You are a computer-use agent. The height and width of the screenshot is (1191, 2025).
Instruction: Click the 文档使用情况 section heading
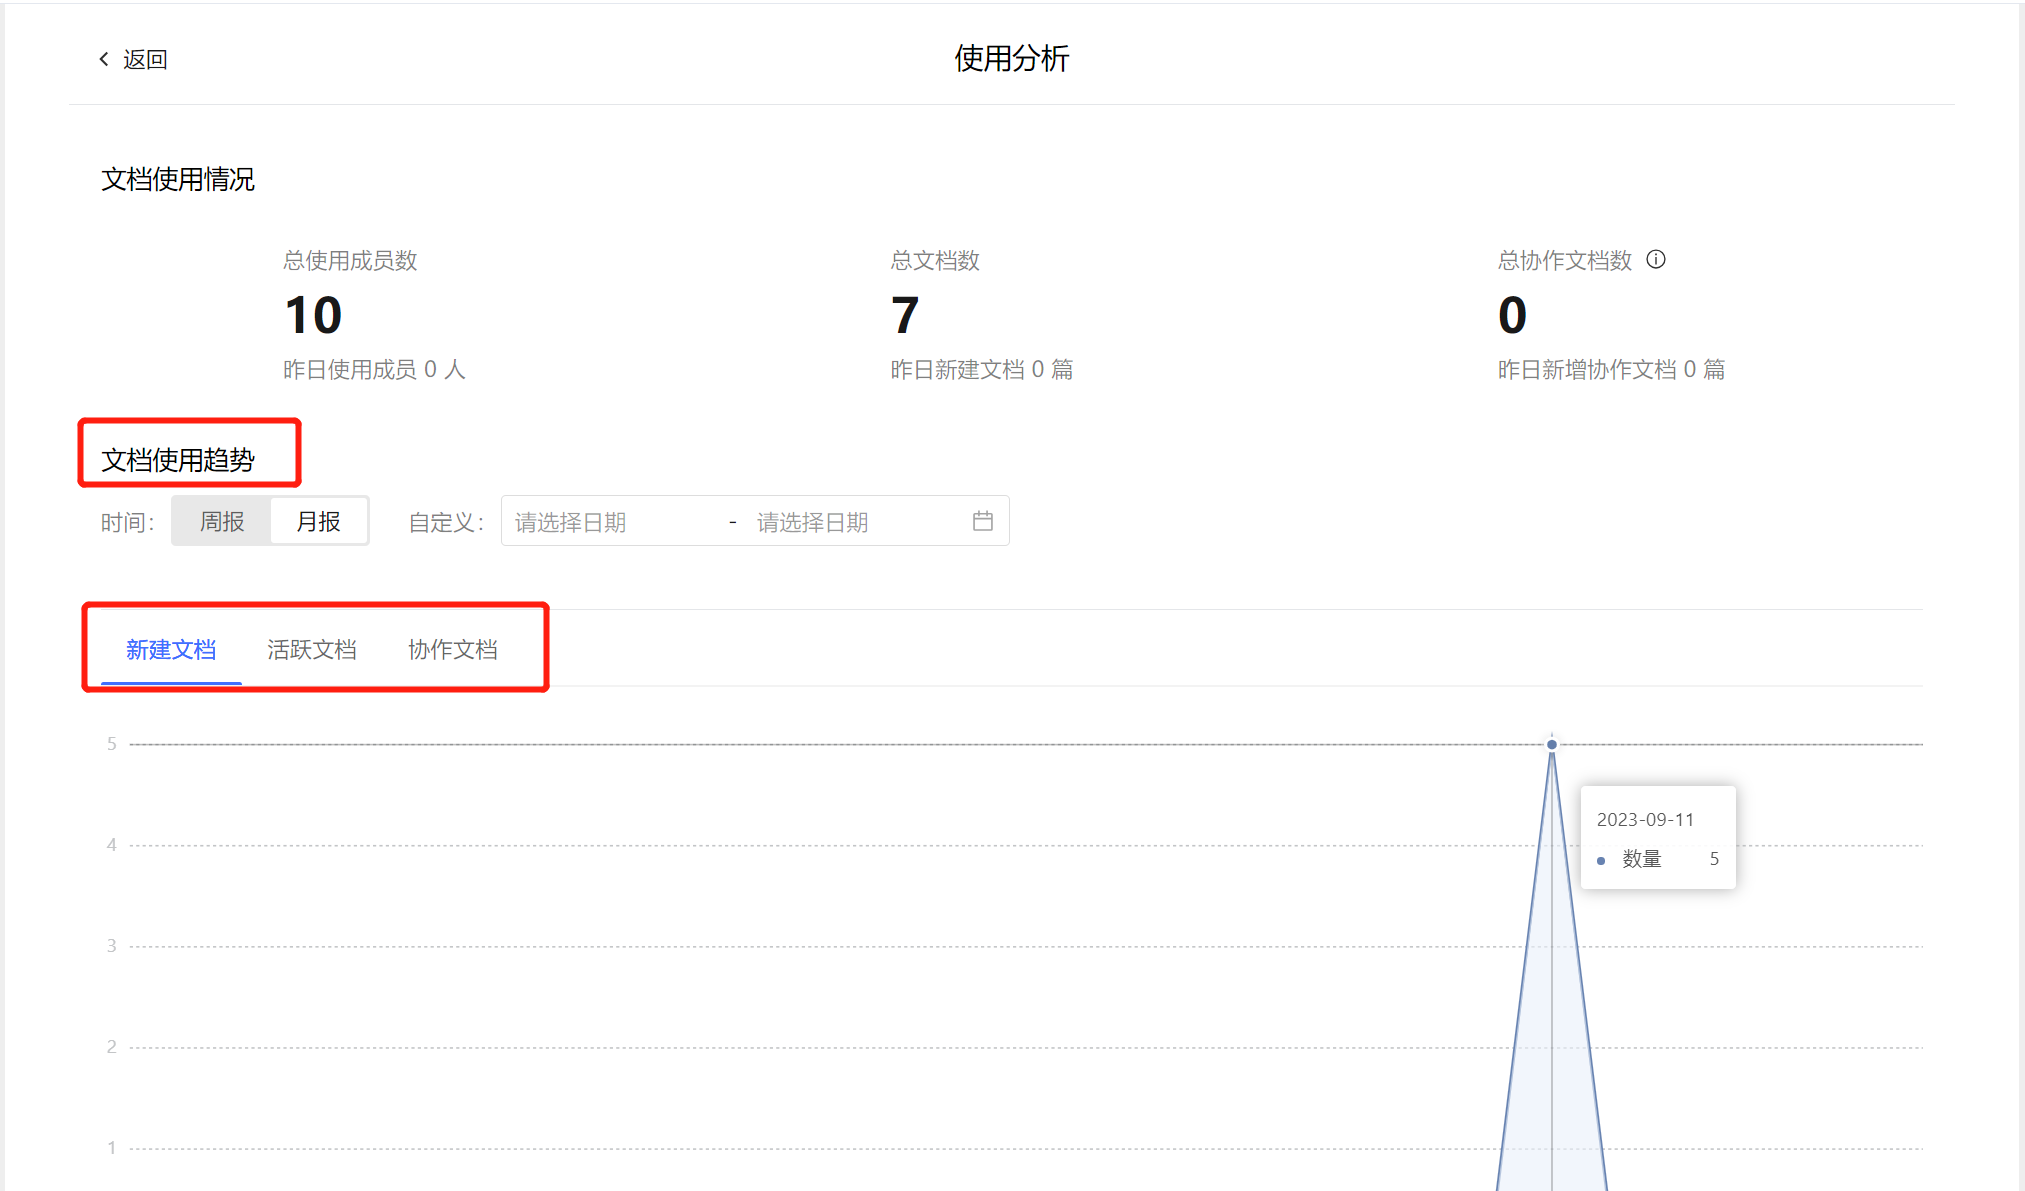tap(178, 180)
